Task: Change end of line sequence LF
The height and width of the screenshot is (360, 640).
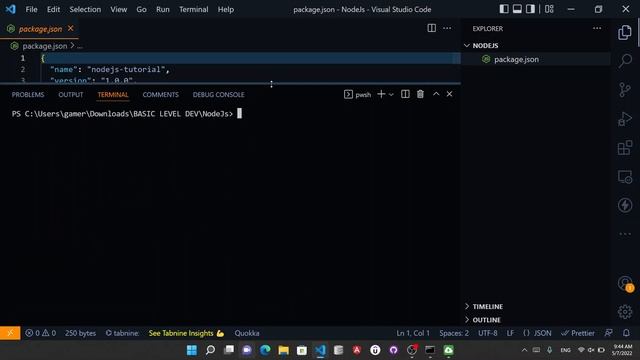Action: pos(510,333)
